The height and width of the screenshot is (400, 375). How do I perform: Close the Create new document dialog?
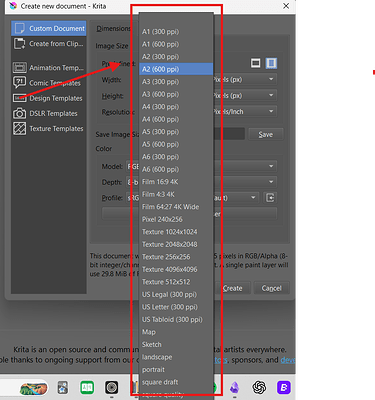click(x=286, y=6)
